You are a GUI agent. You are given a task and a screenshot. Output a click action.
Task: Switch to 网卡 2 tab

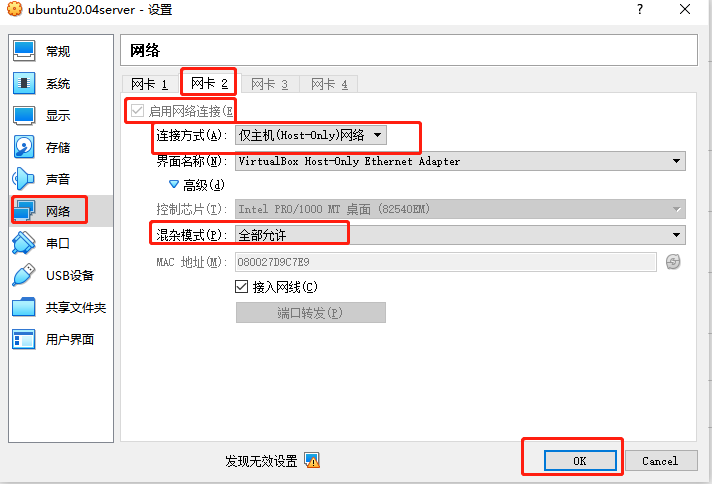point(209,83)
